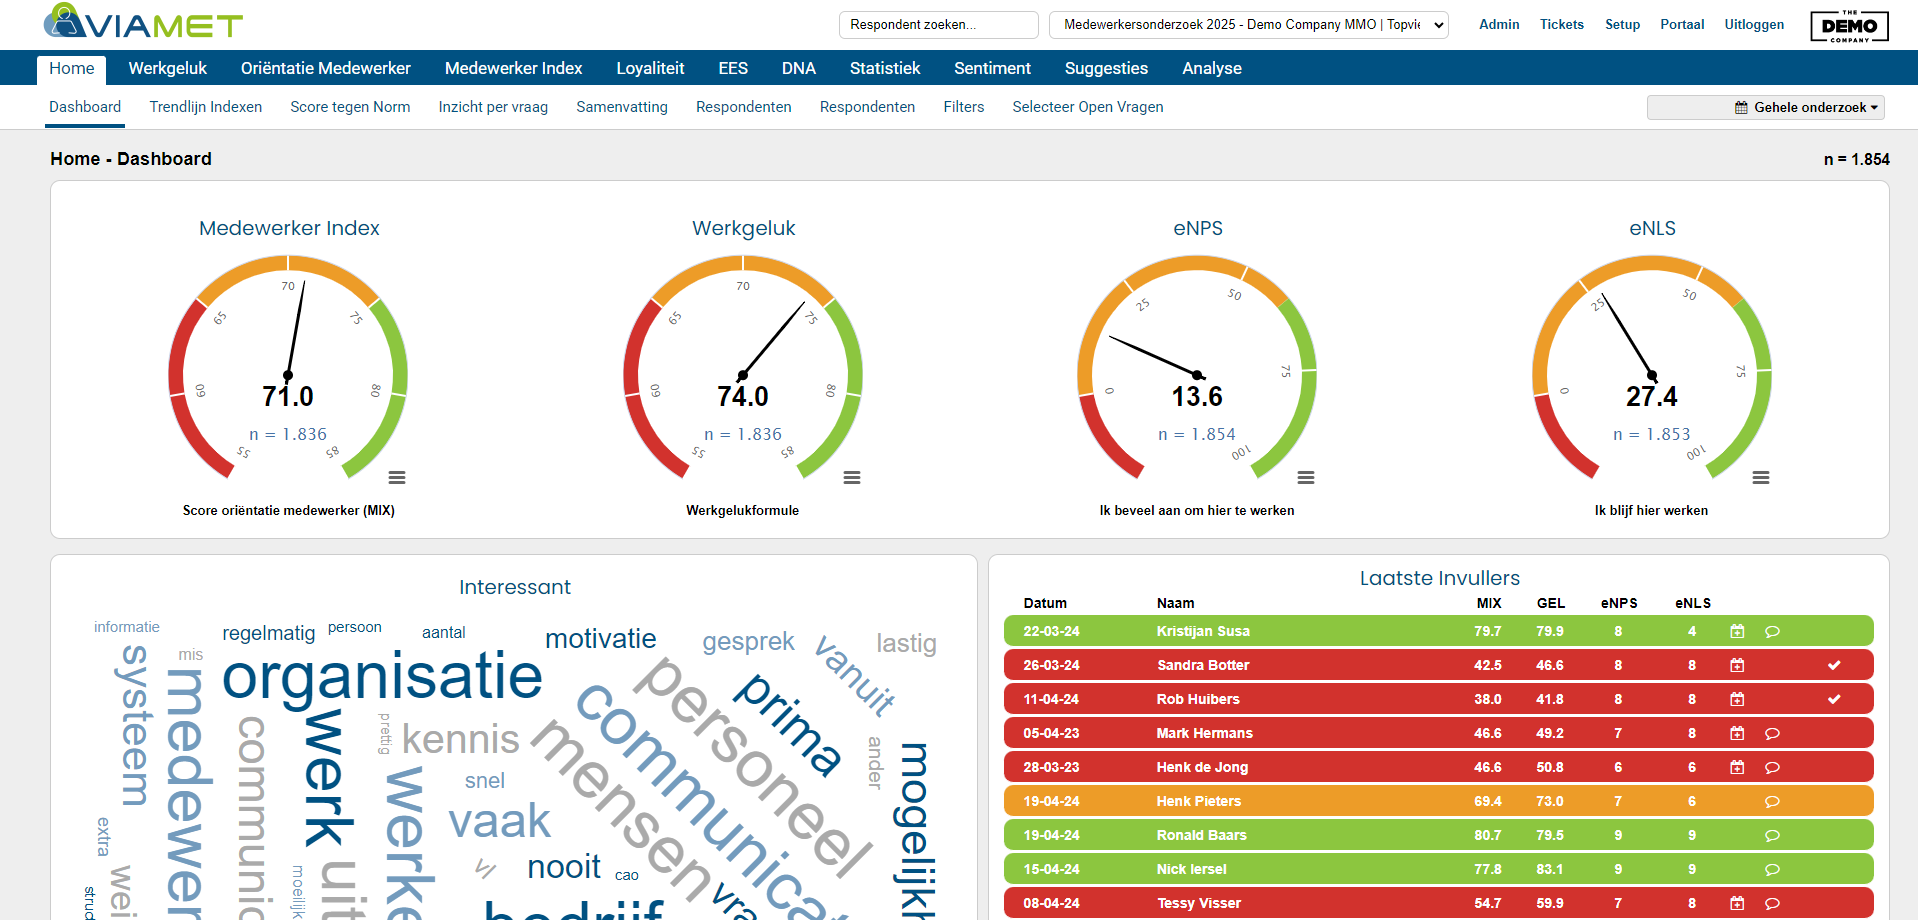Open the Samenvatting sub-tab
1918x920 pixels.
point(622,107)
